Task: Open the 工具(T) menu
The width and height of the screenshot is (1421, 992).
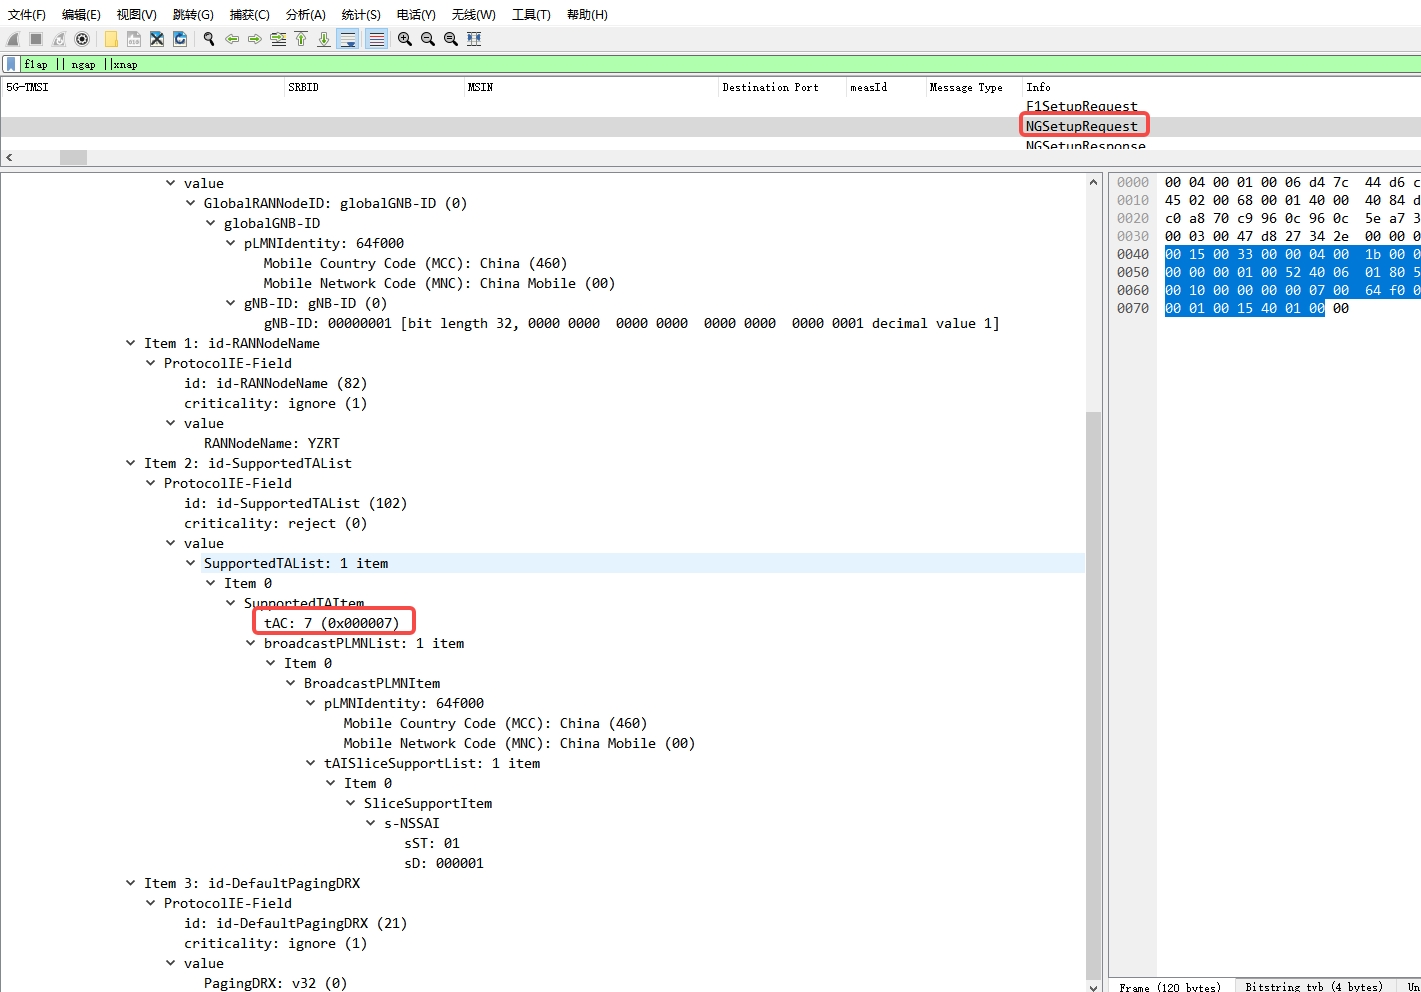Action: (531, 14)
